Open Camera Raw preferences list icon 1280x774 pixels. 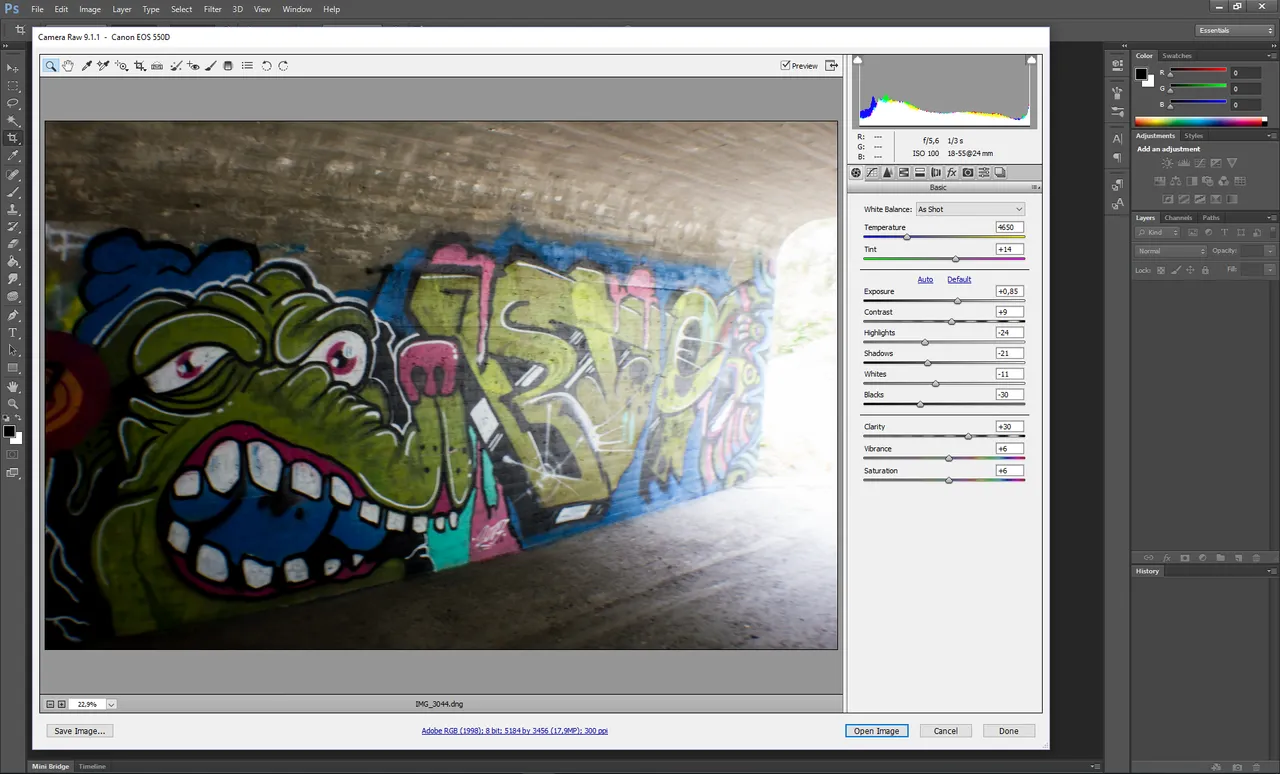point(247,66)
